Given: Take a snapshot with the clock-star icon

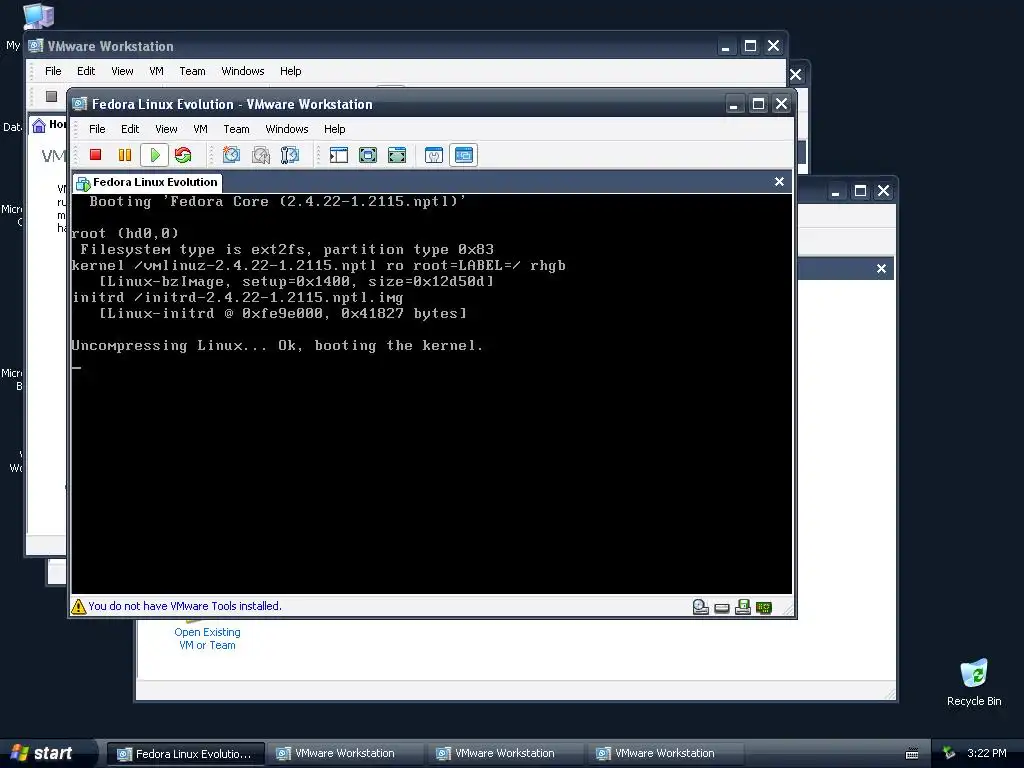Looking at the screenshot, I should pos(231,155).
